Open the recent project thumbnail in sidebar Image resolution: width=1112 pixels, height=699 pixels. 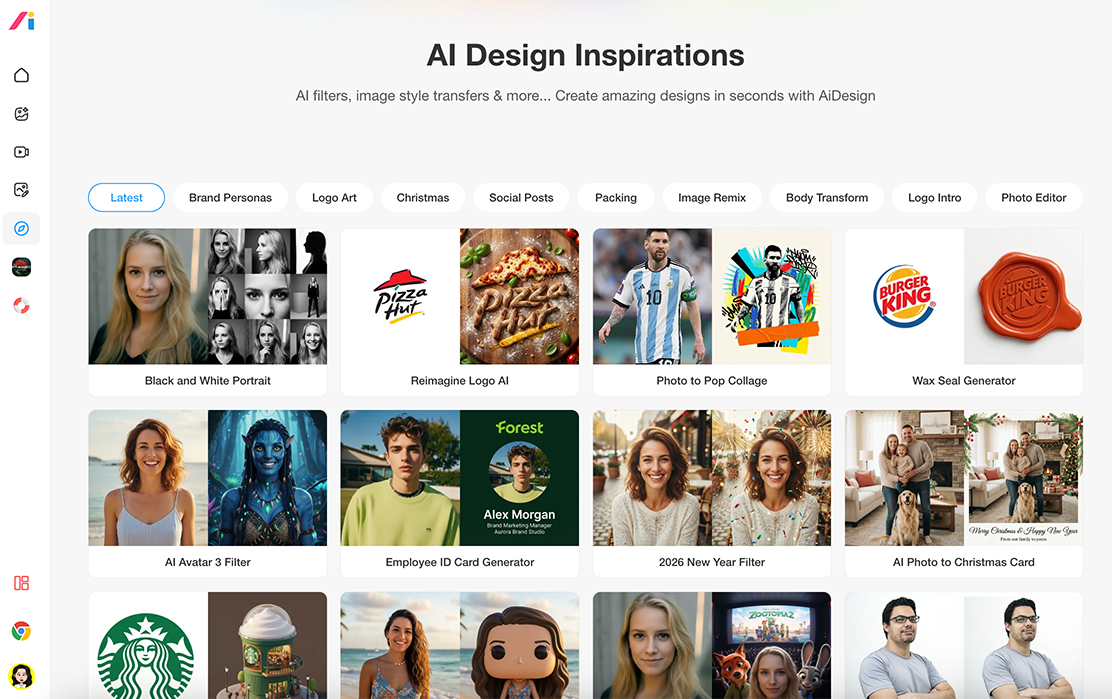(x=21, y=267)
